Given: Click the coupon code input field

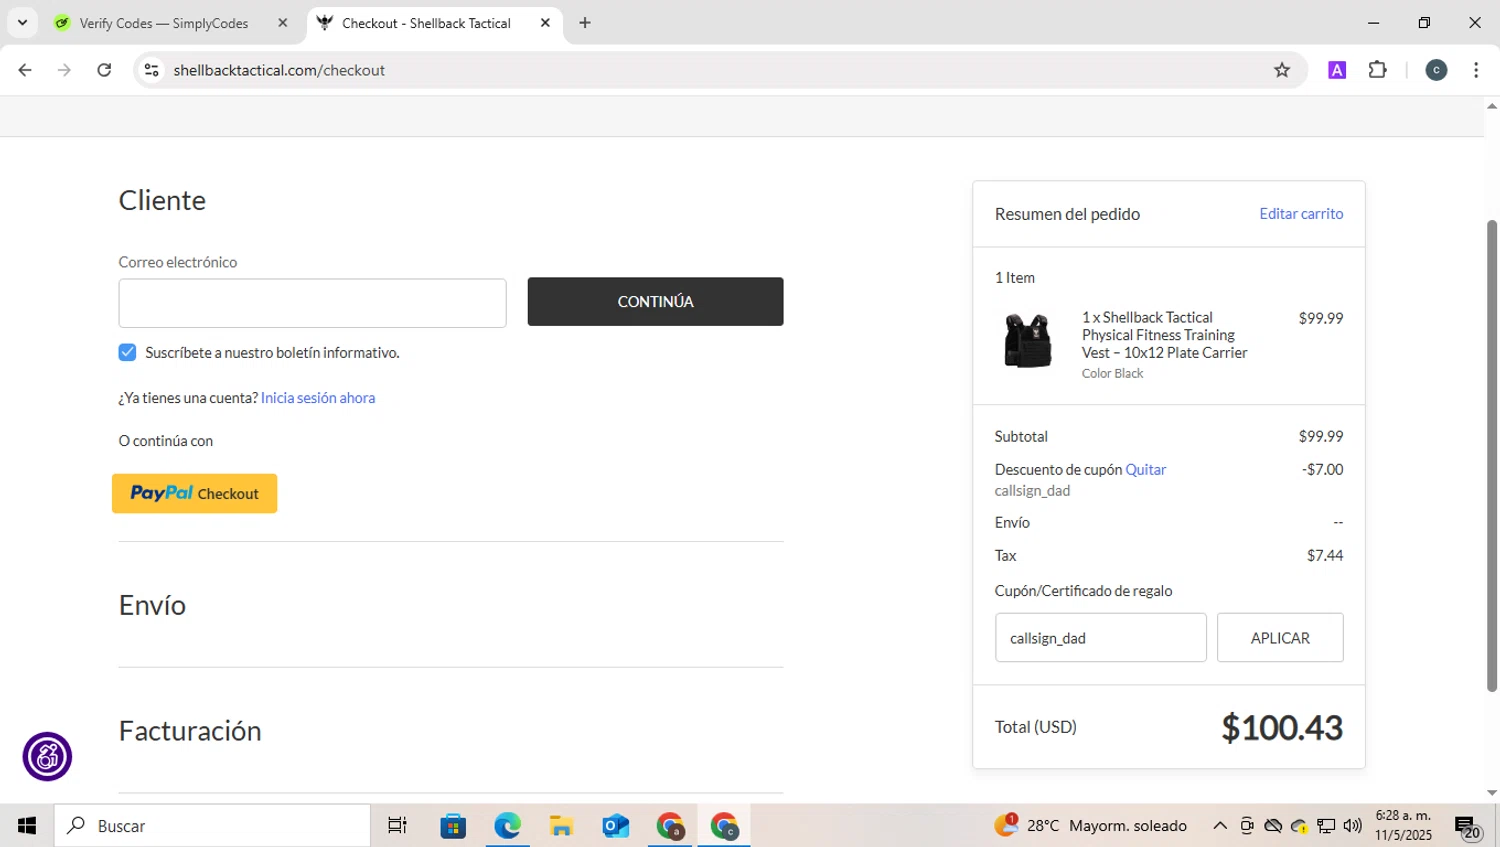Looking at the screenshot, I should pyautogui.click(x=1100, y=638).
